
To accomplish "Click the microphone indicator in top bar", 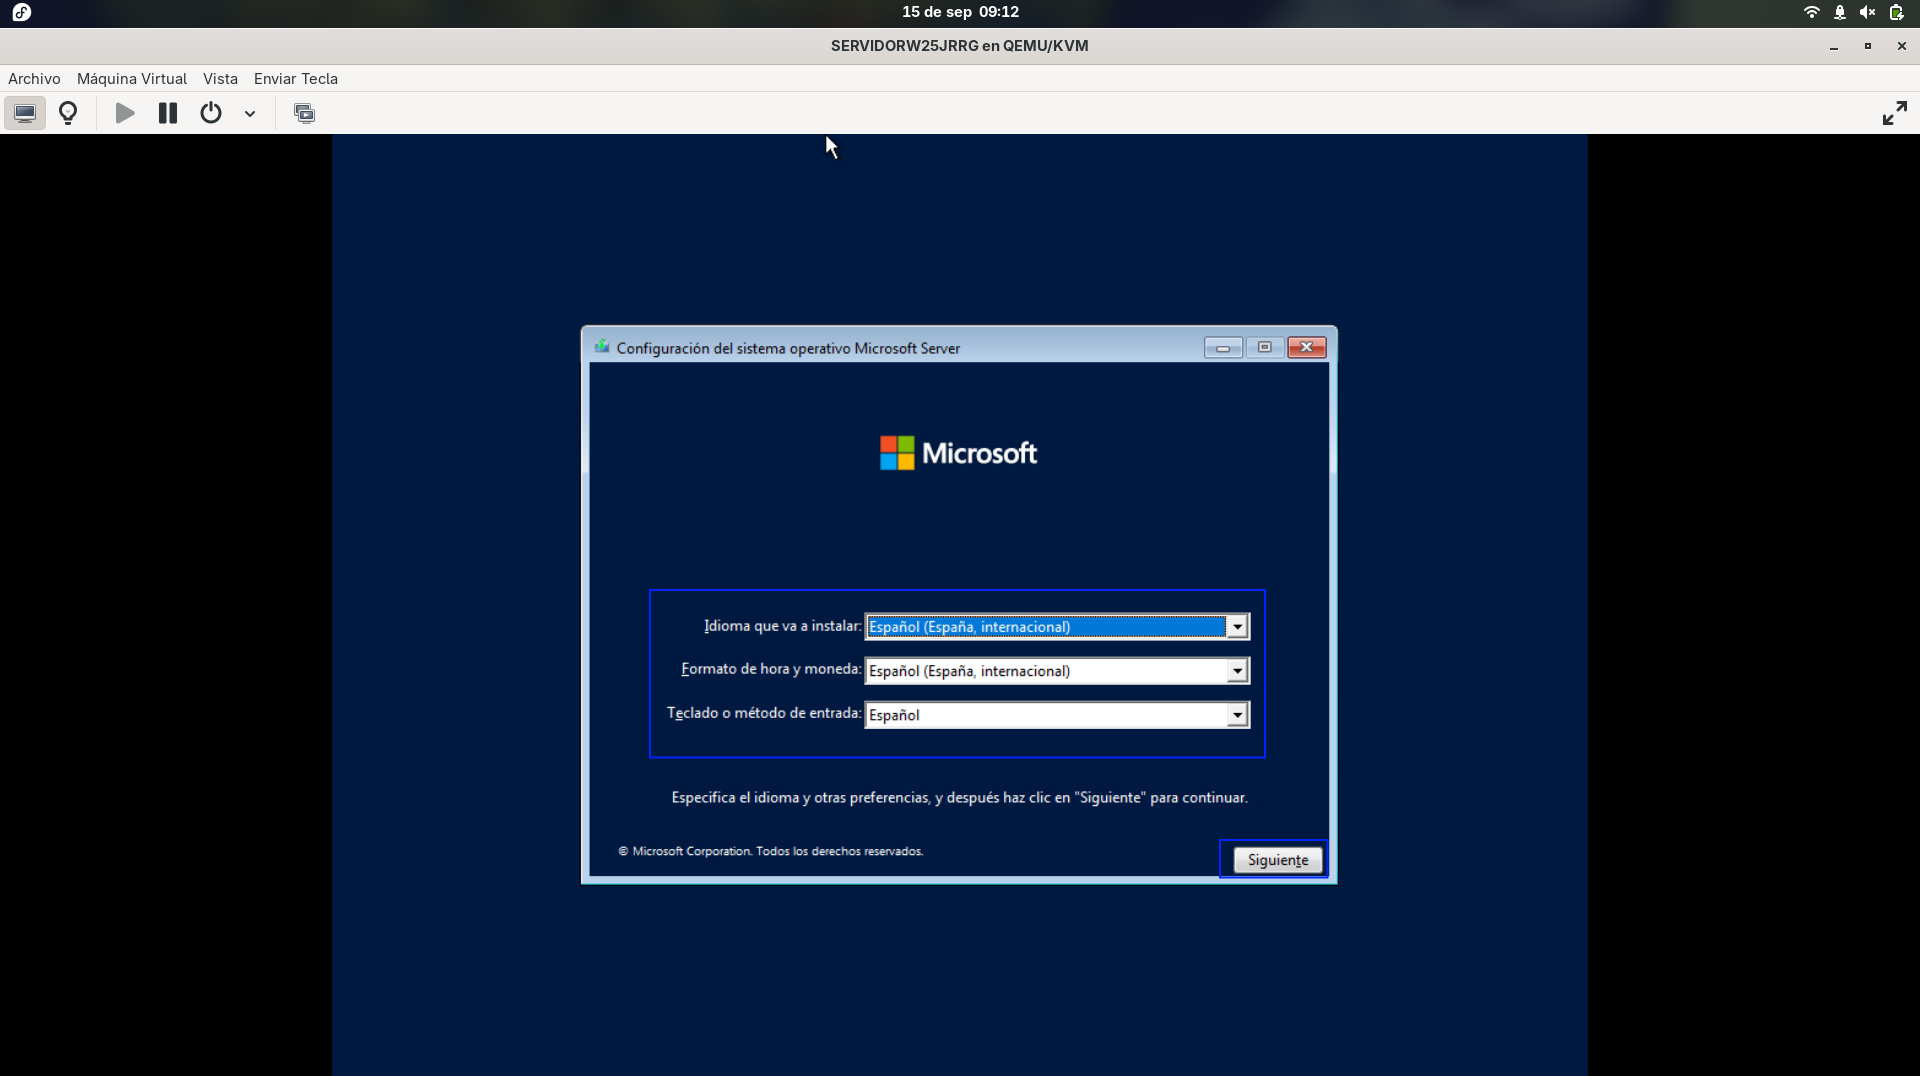I will [1839, 12].
